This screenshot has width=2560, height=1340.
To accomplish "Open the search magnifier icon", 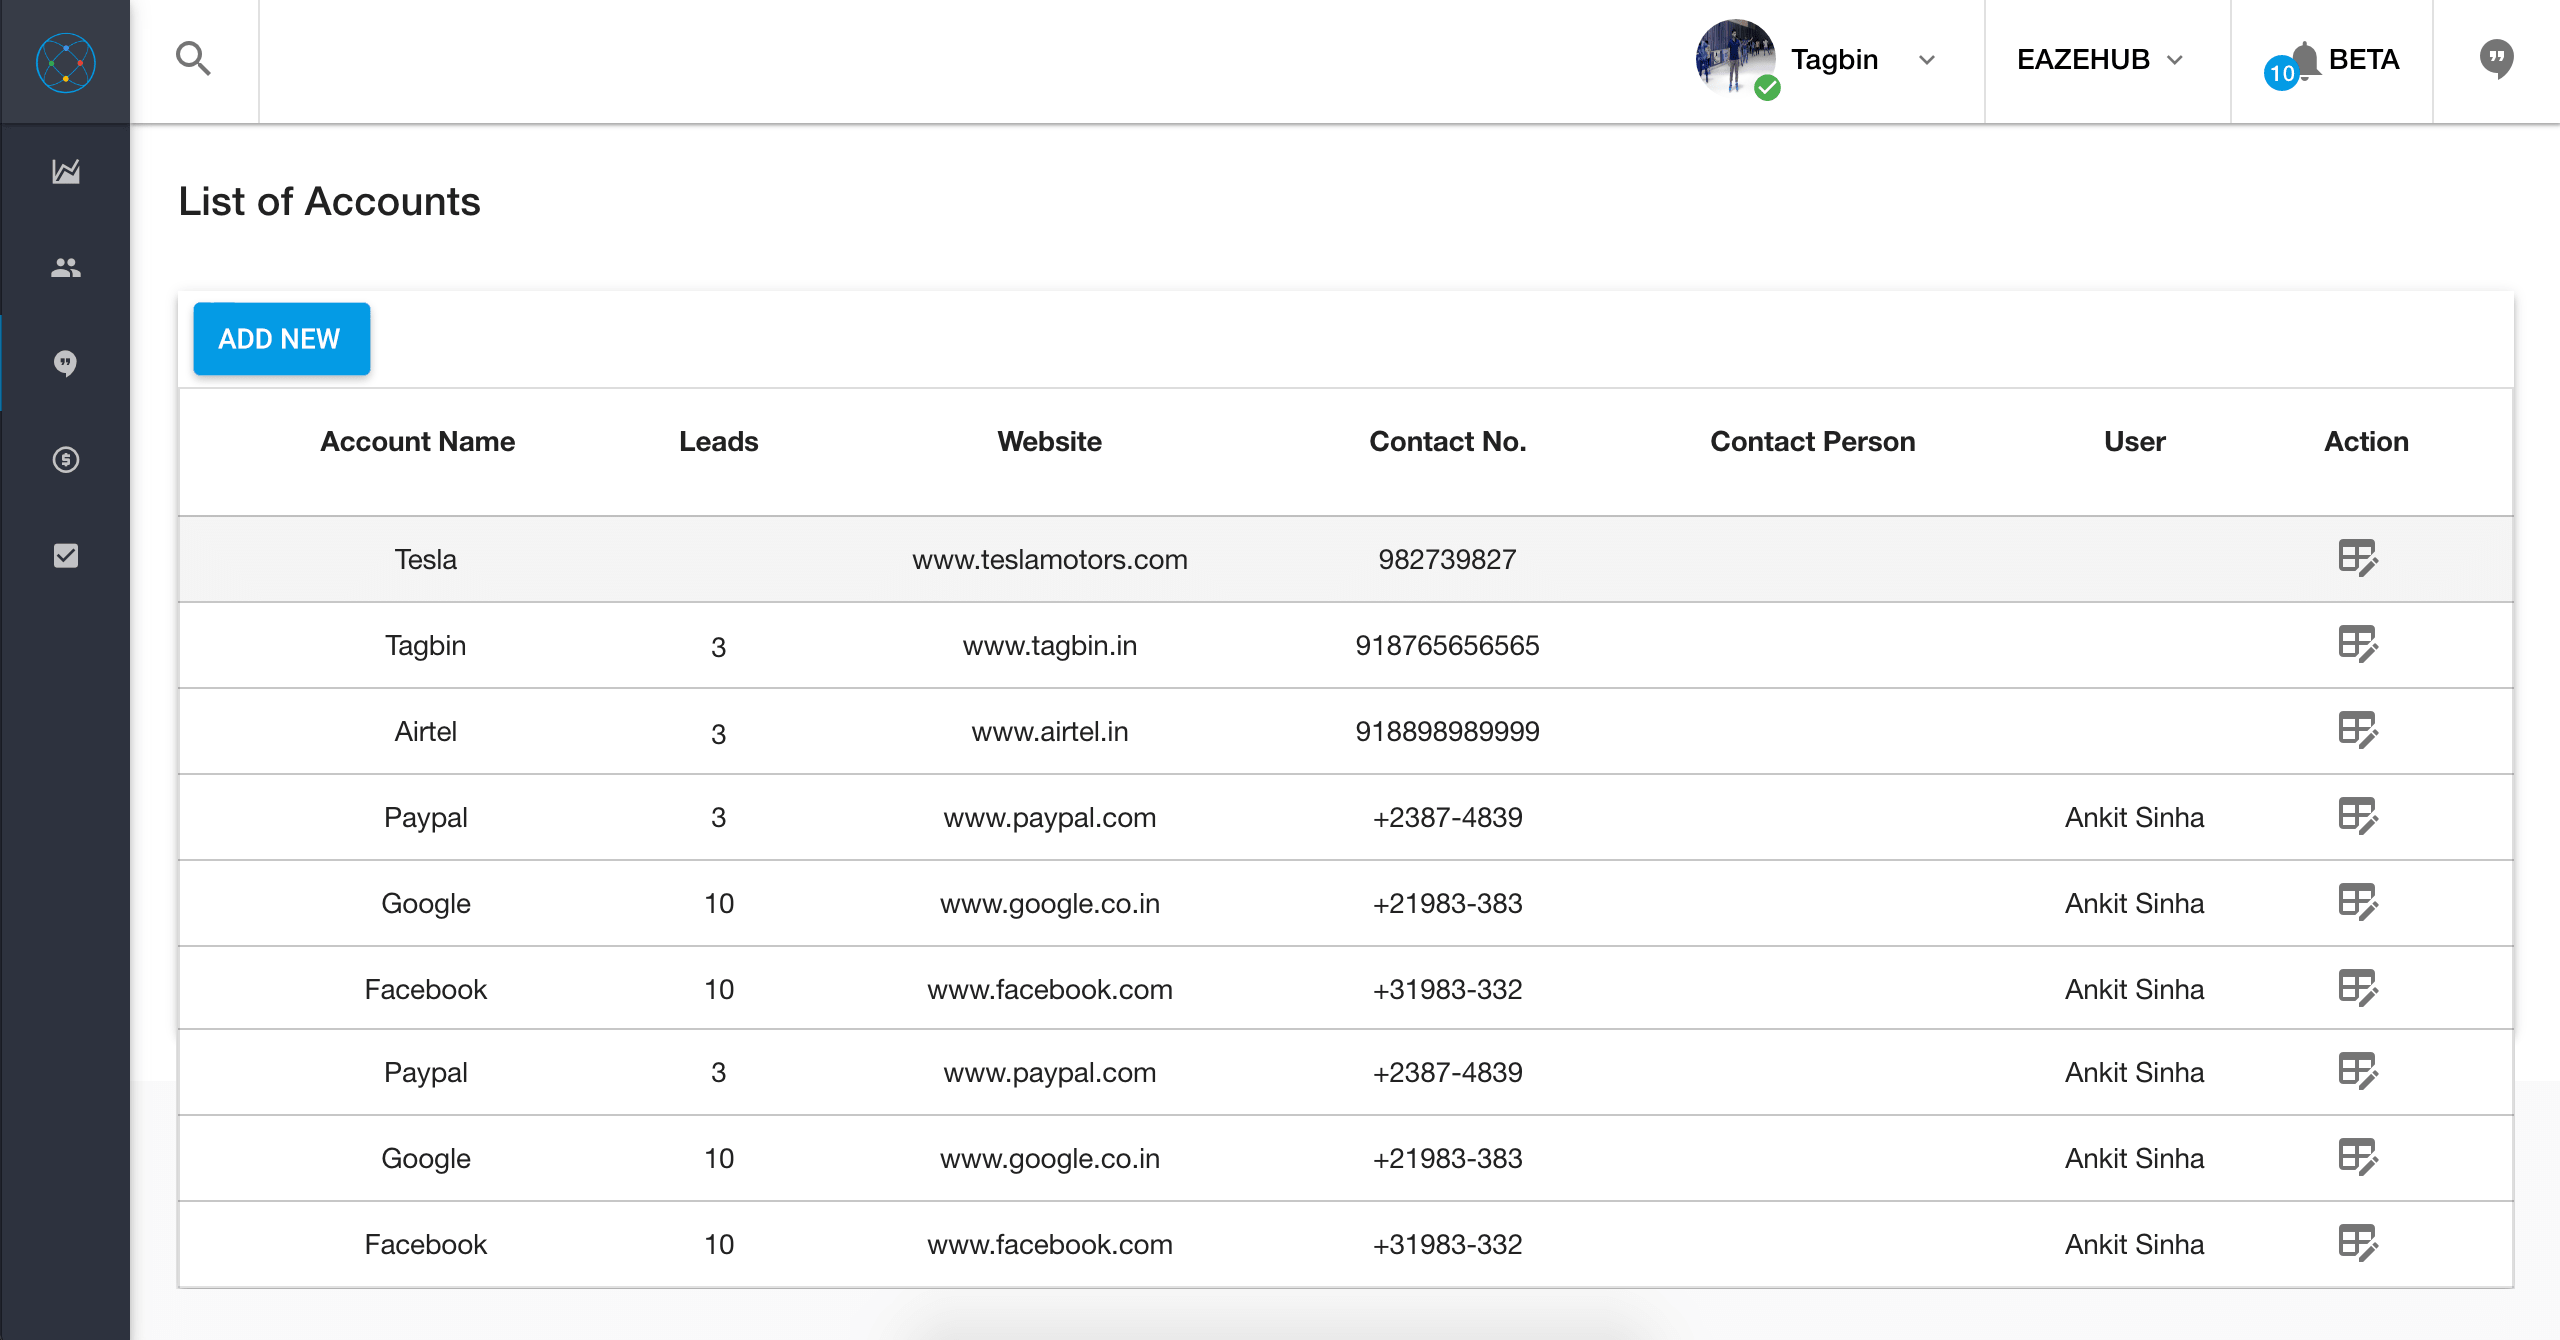I will 193,59.
